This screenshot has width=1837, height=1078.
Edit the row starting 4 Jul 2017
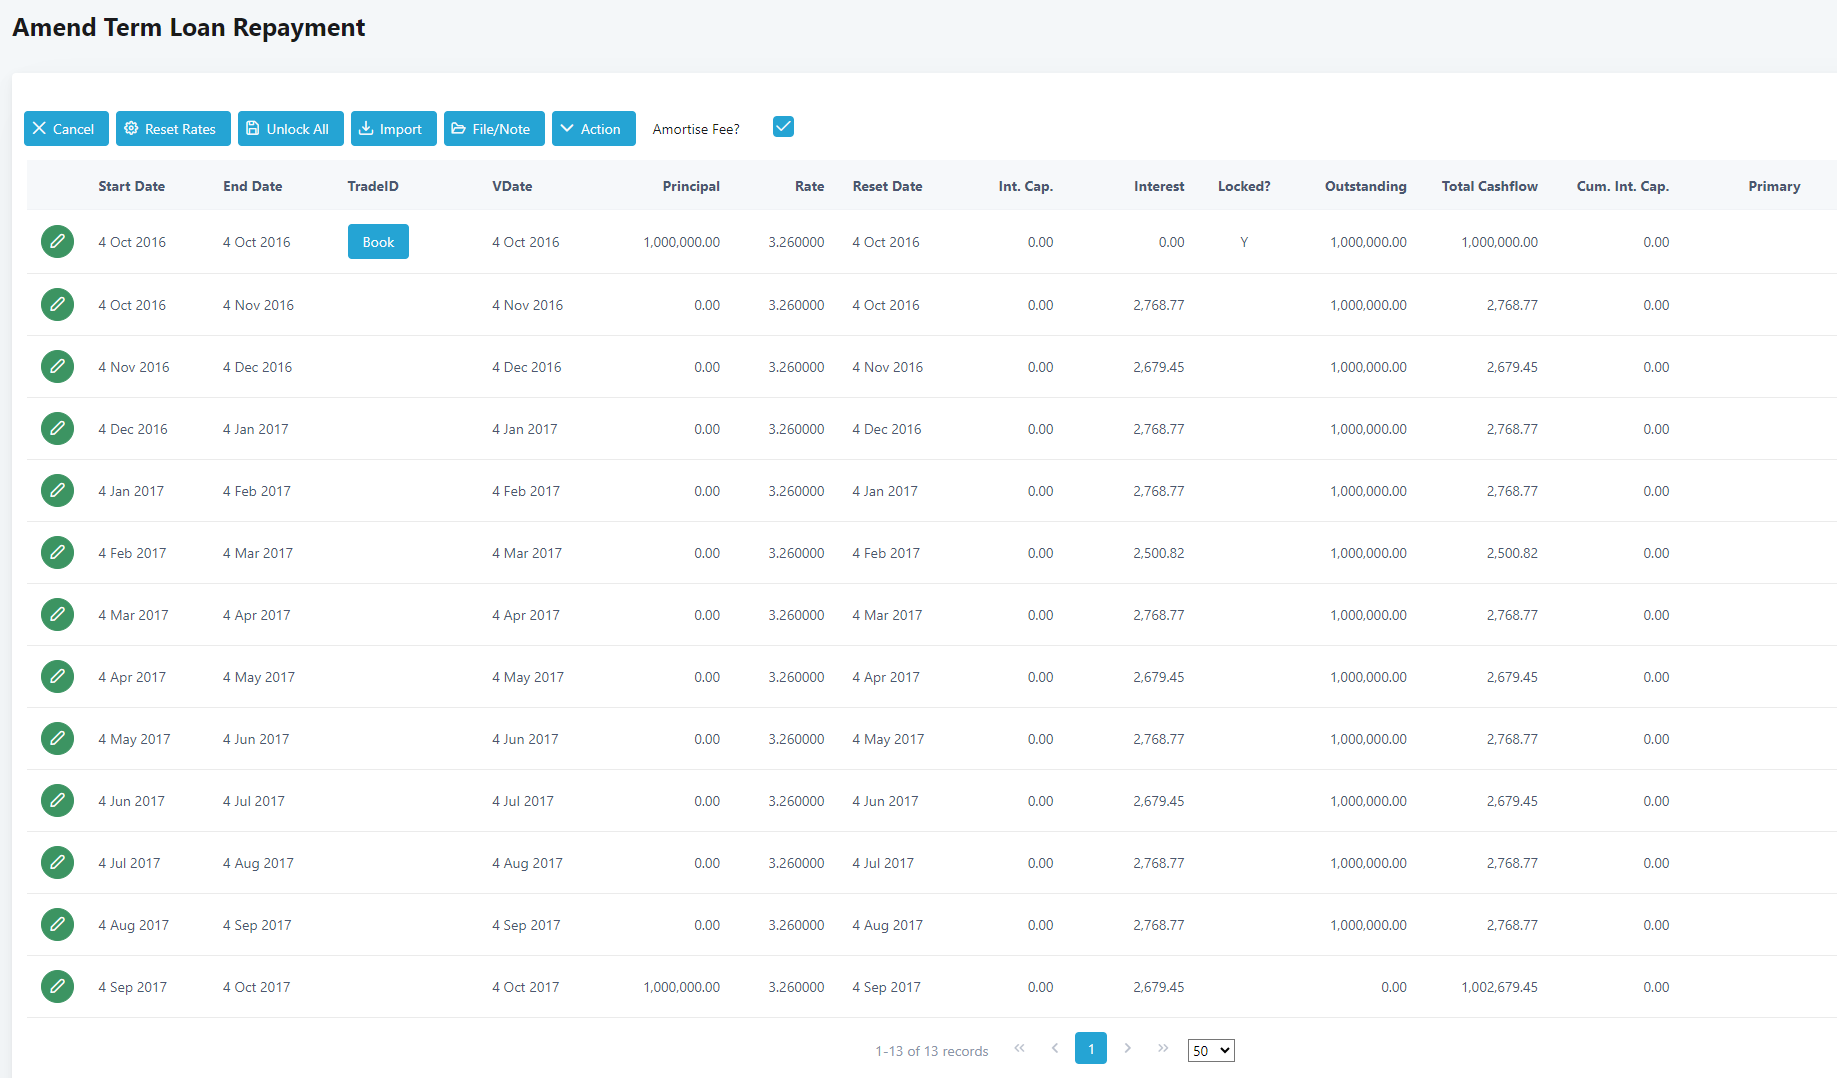click(x=57, y=863)
